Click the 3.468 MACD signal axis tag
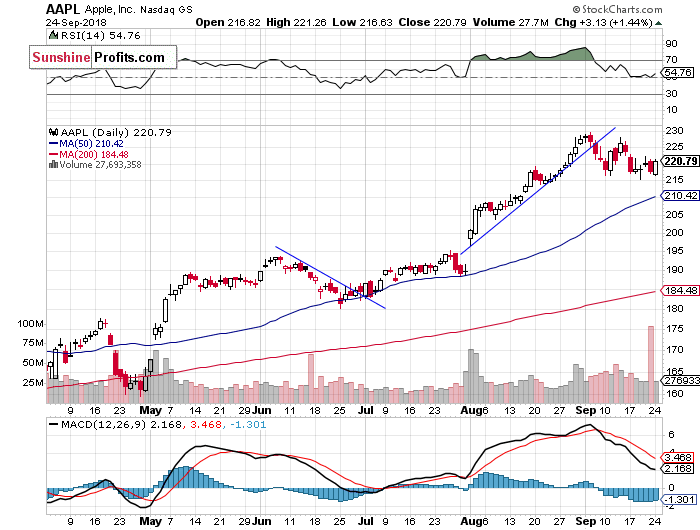 click(678, 457)
